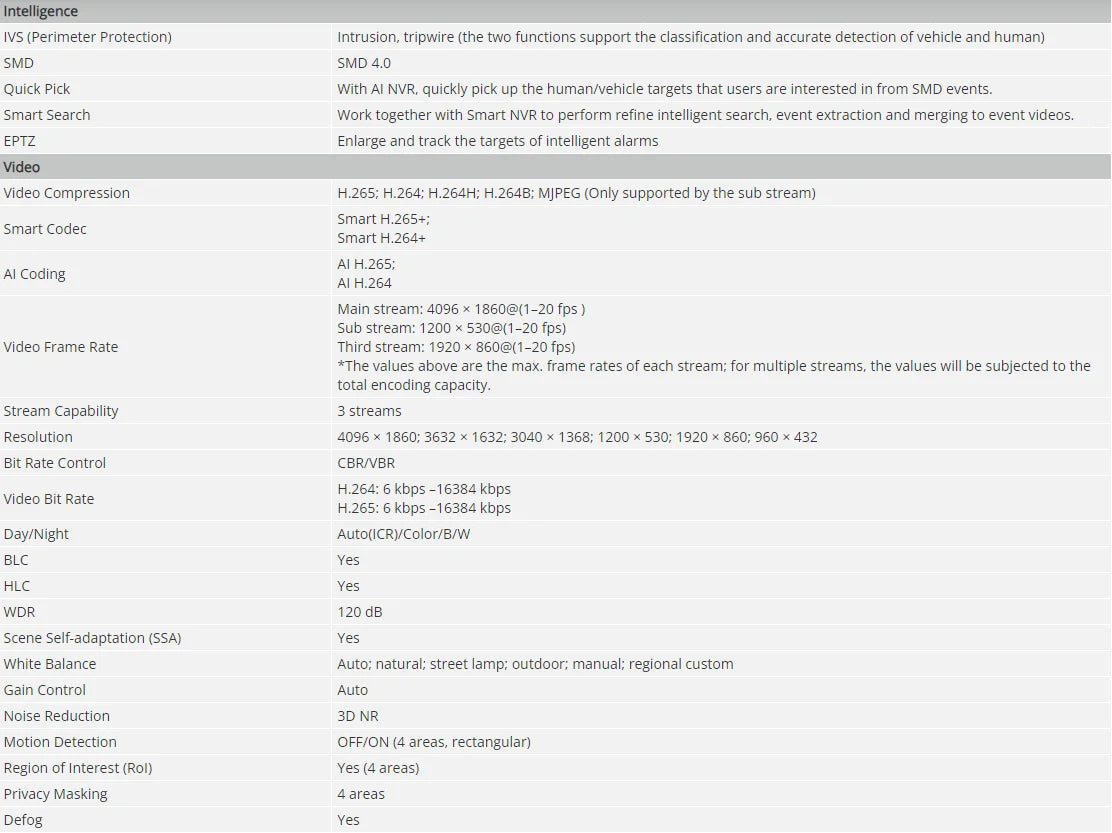
Task: Click the Main stream frame rate line
Action: tap(461, 309)
